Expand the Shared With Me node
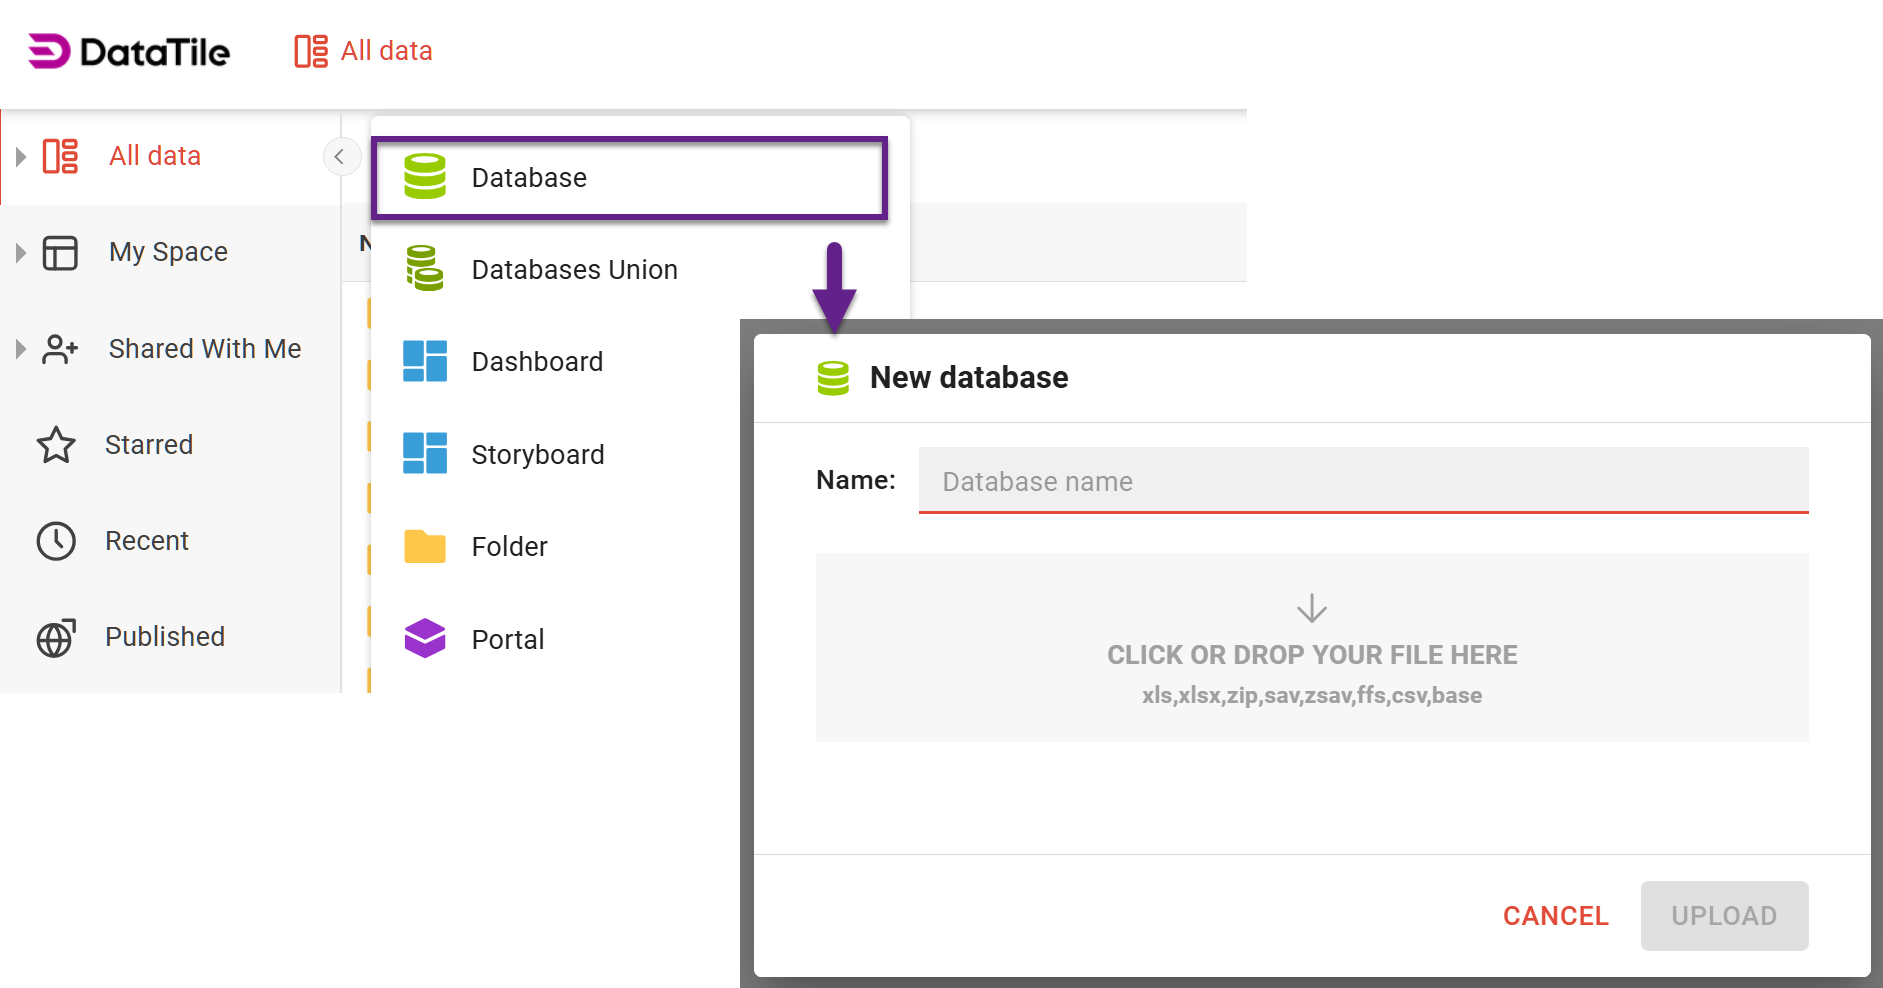This screenshot has width=1883, height=988. tap(20, 349)
